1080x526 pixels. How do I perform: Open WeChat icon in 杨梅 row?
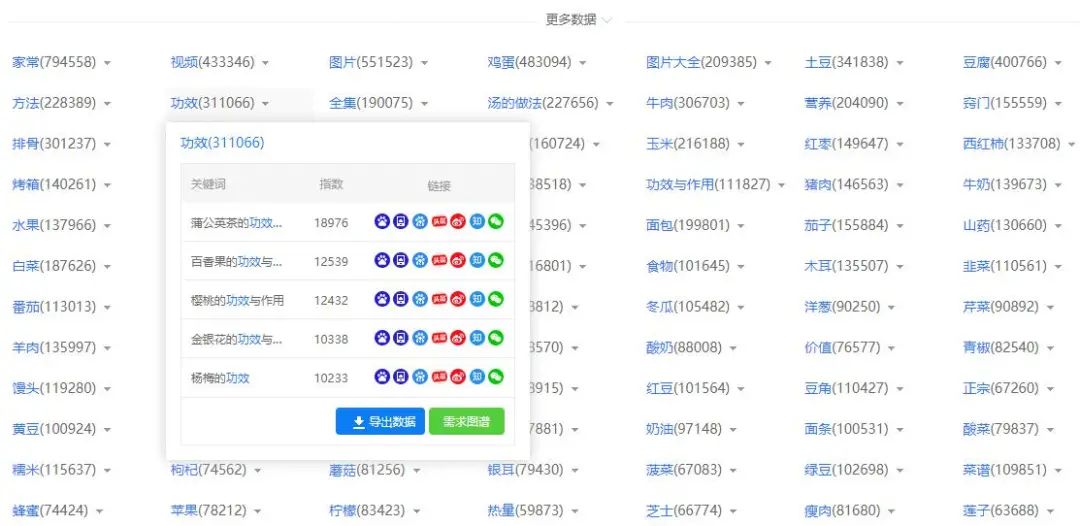pyautogui.click(x=496, y=377)
